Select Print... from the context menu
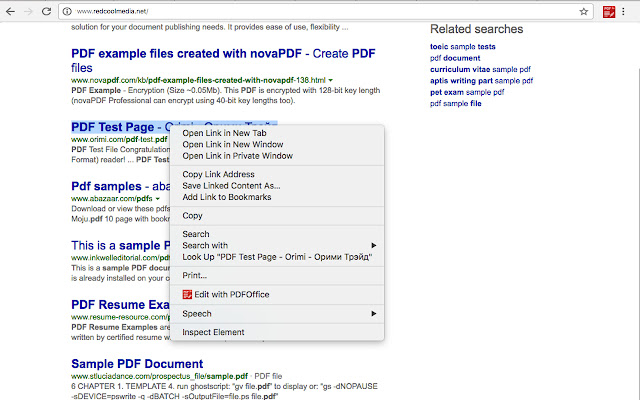This screenshot has width=640, height=400. 194,276
